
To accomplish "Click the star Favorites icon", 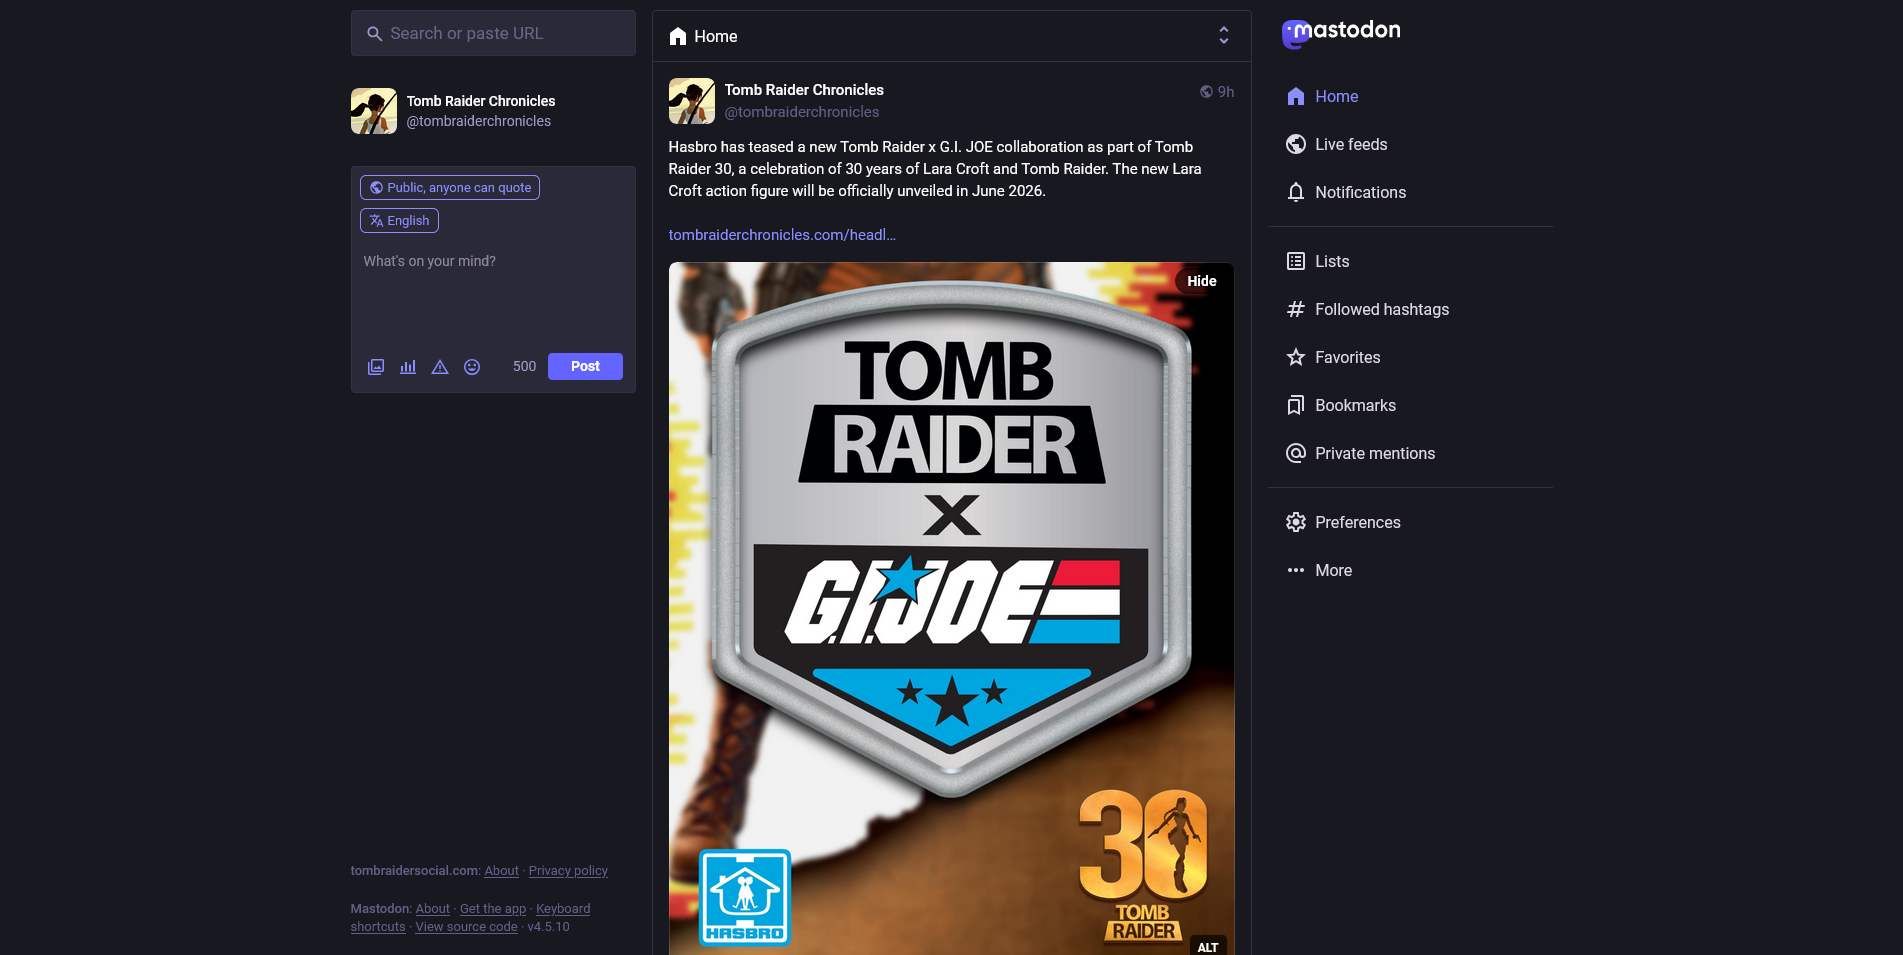I will coord(1296,357).
